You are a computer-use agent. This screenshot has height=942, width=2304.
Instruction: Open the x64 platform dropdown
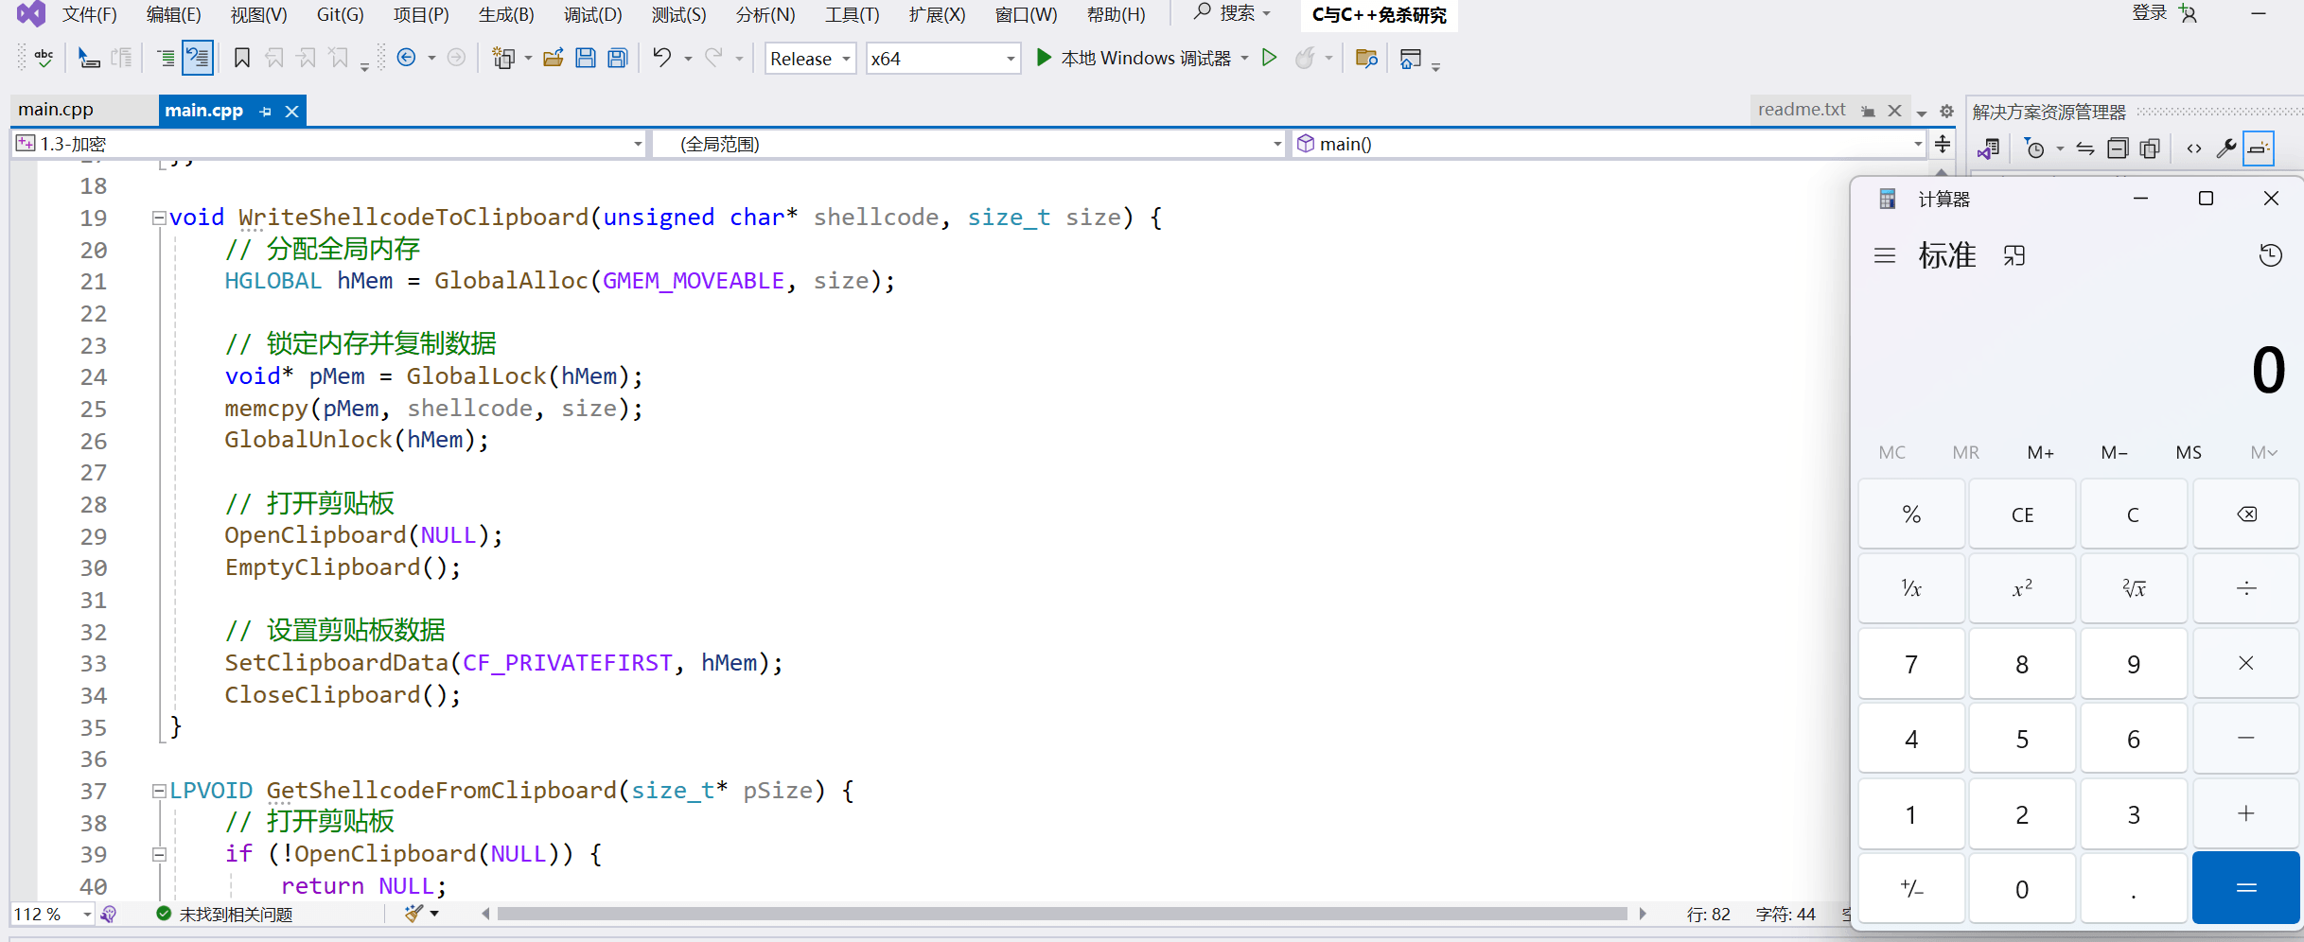pyautogui.click(x=942, y=59)
